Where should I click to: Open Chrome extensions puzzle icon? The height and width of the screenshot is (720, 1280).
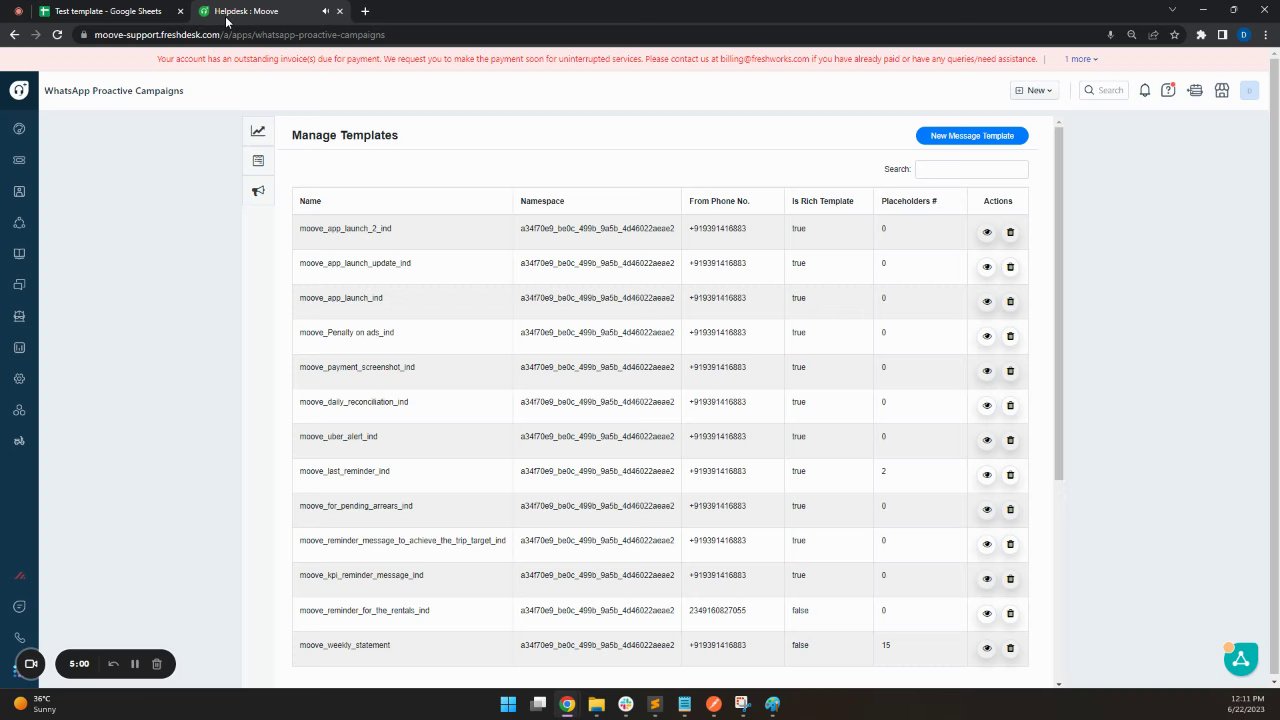point(1201,35)
